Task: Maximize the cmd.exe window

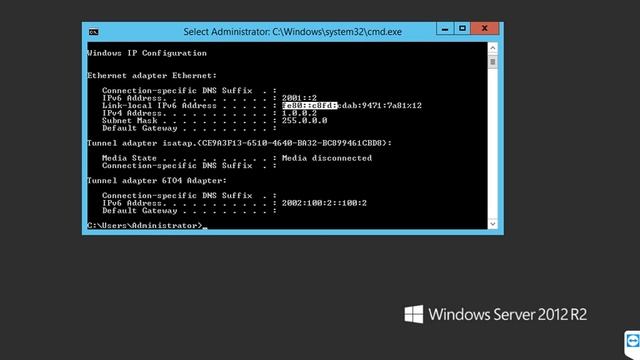Action: (462, 29)
